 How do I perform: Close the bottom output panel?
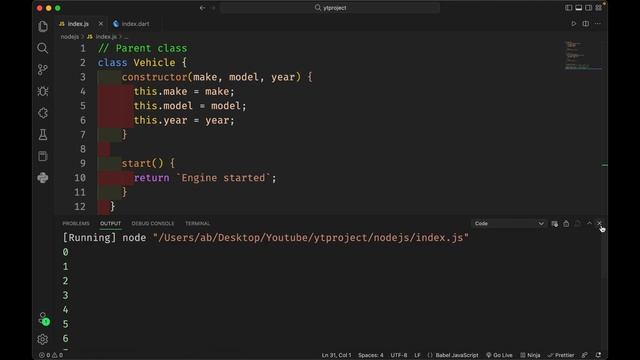point(599,223)
